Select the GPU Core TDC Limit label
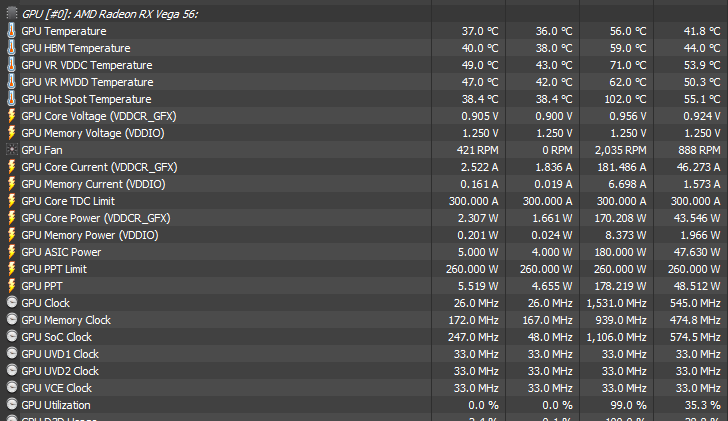The image size is (728, 421). pos(68,201)
